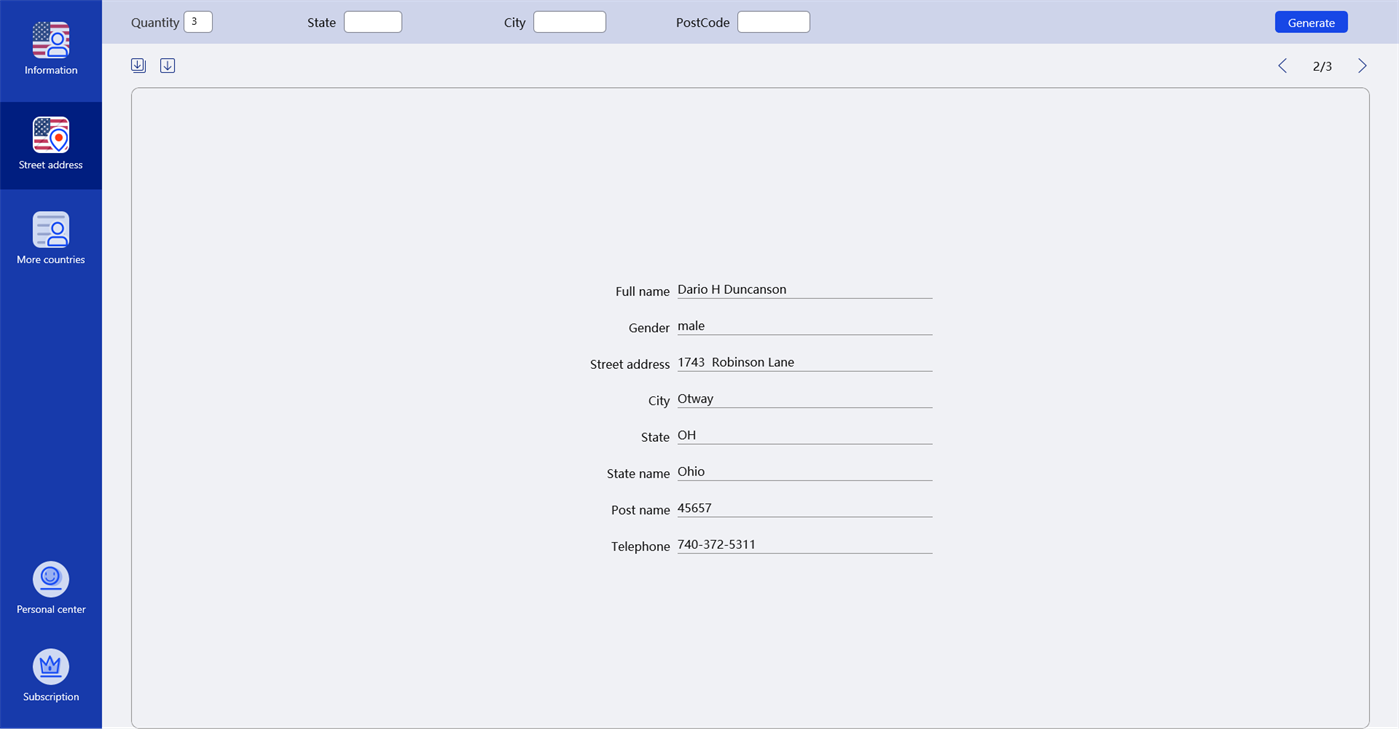Show the previous address with the left chevron
This screenshot has width=1399, height=729.
click(x=1282, y=66)
